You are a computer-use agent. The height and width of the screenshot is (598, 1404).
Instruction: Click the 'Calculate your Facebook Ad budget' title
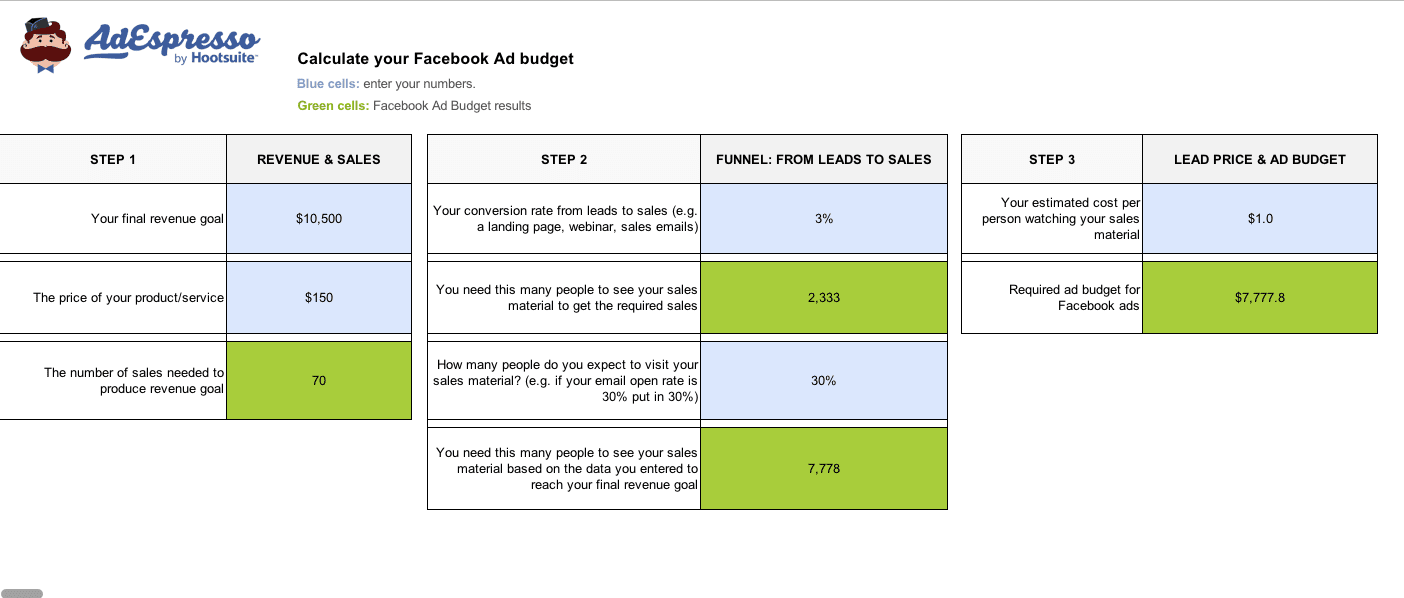(x=435, y=59)
